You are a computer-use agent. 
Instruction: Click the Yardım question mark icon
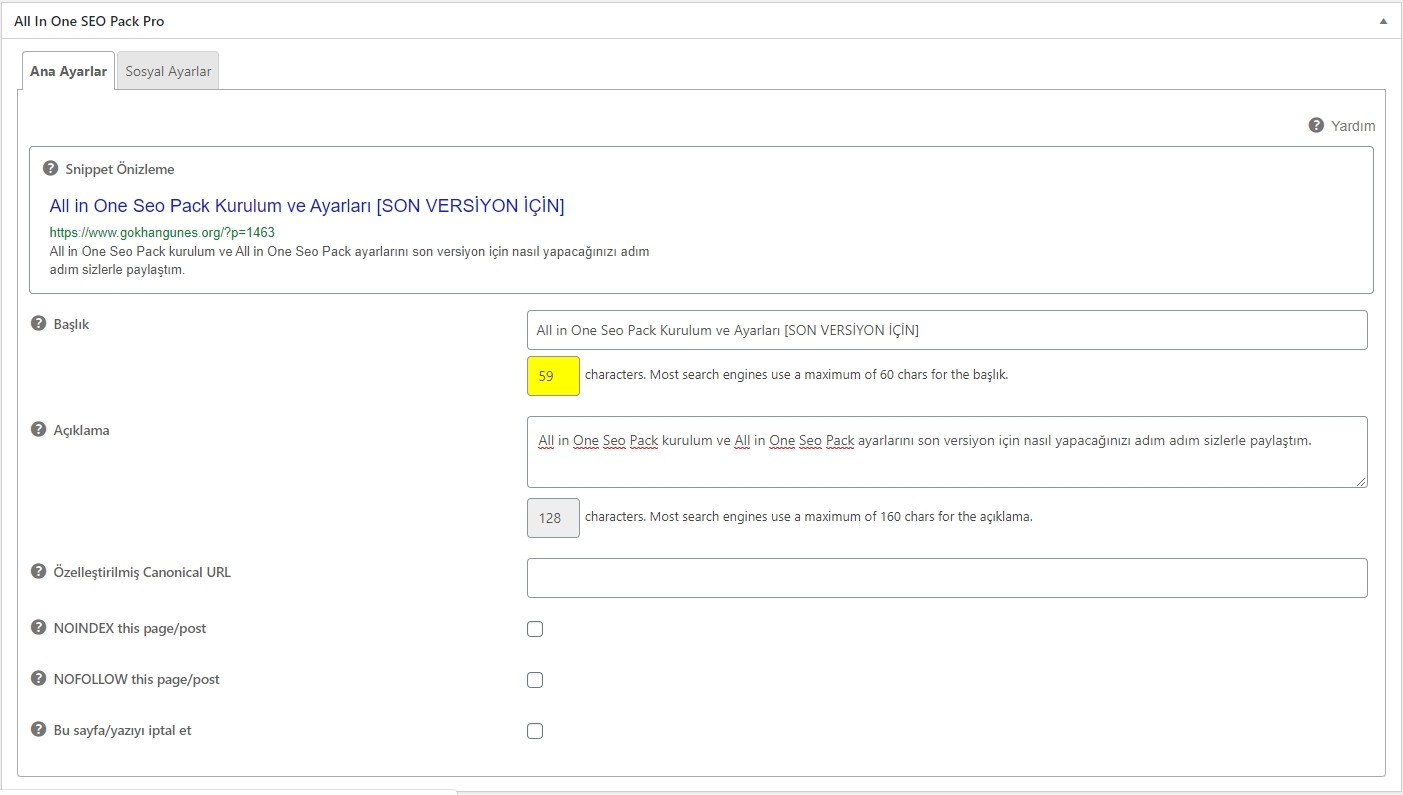pos(1316,125)
